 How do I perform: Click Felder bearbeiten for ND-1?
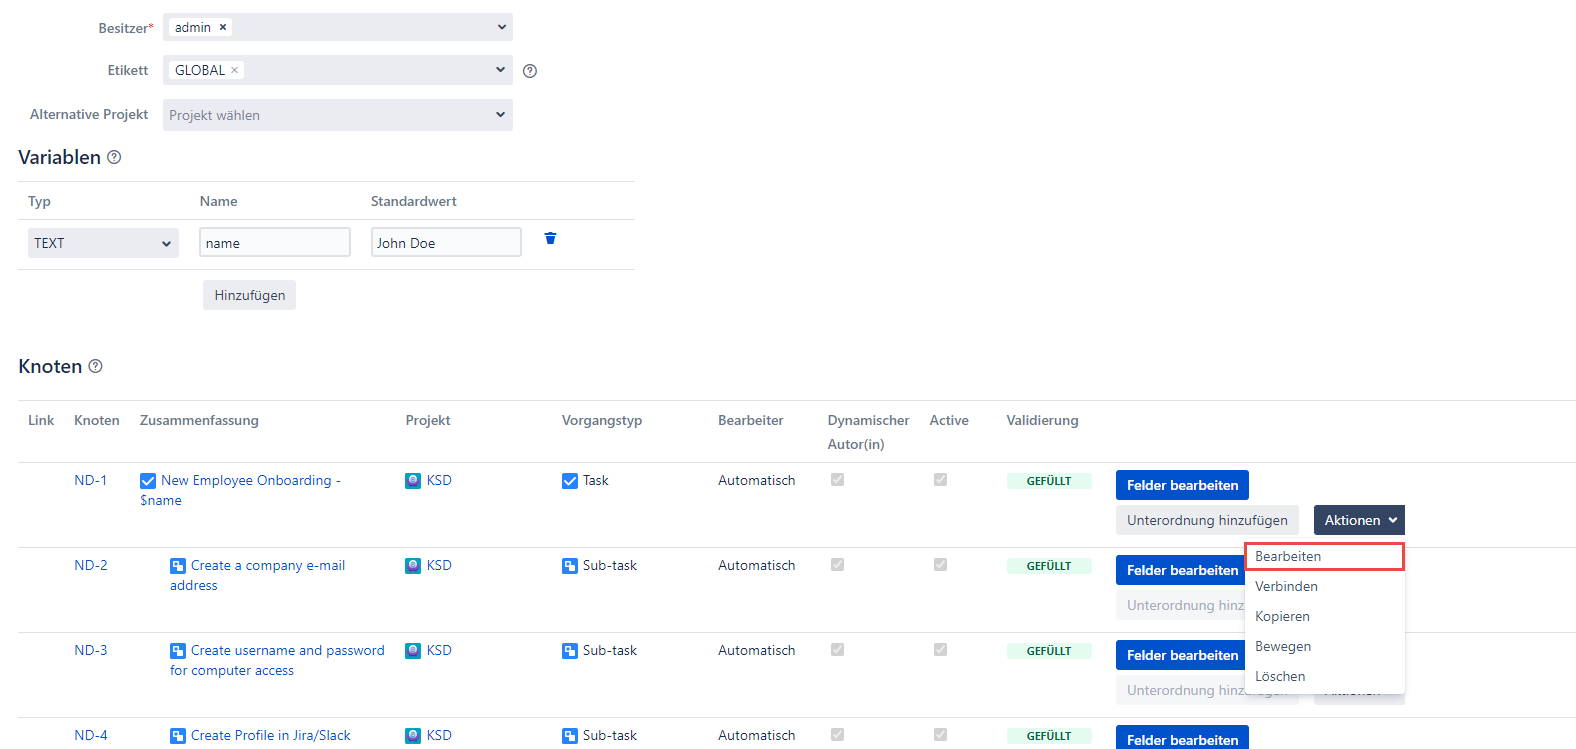[1182, 485]
